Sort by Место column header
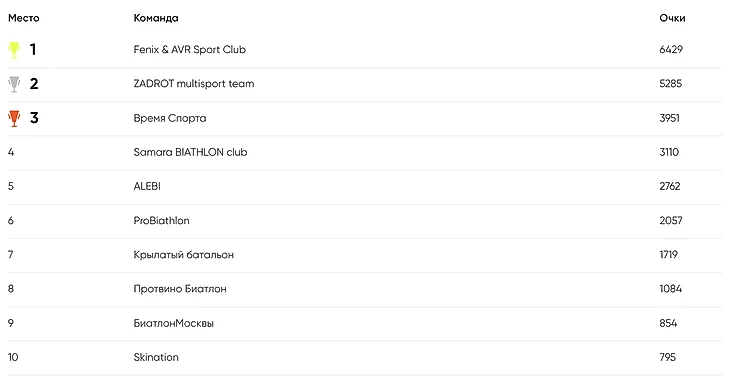 coord(24,18)
